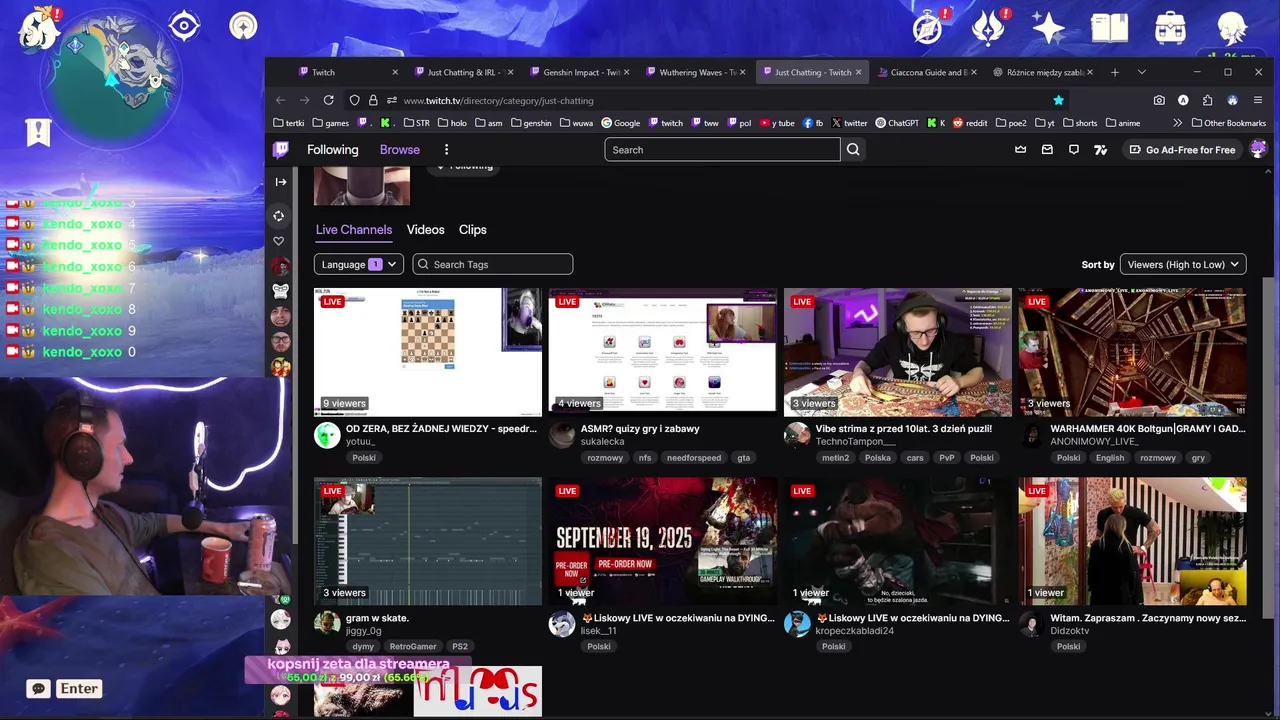
Task: Close the Just Chatting & IRL tab
Action: pos(510,72)
